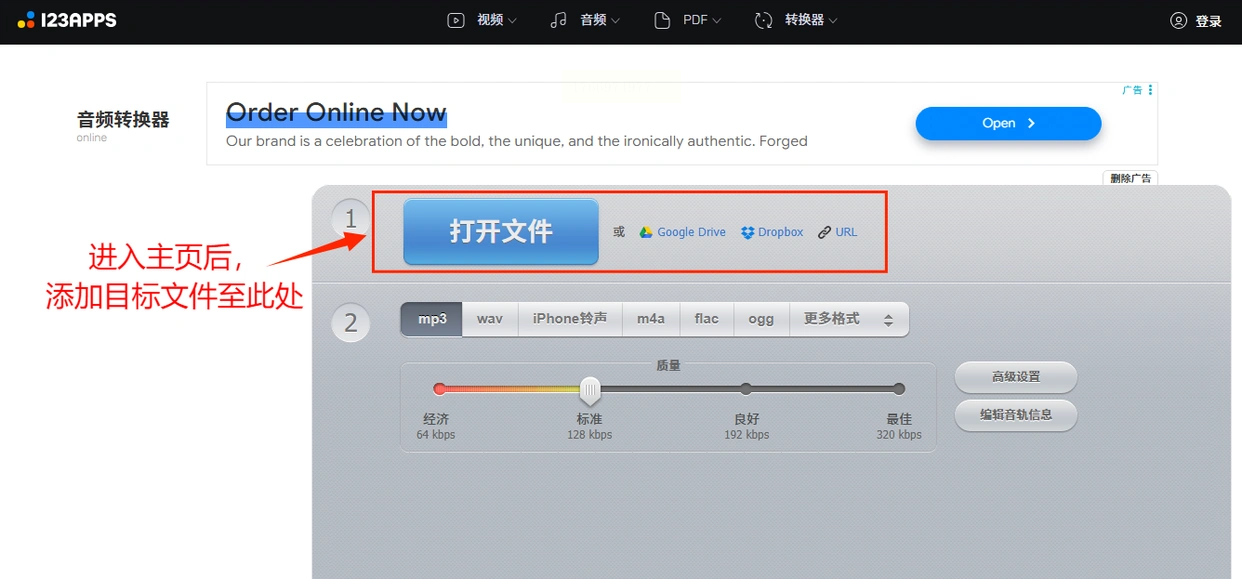Open the 音频 menu
The image size is (1242, 579).
585,20
